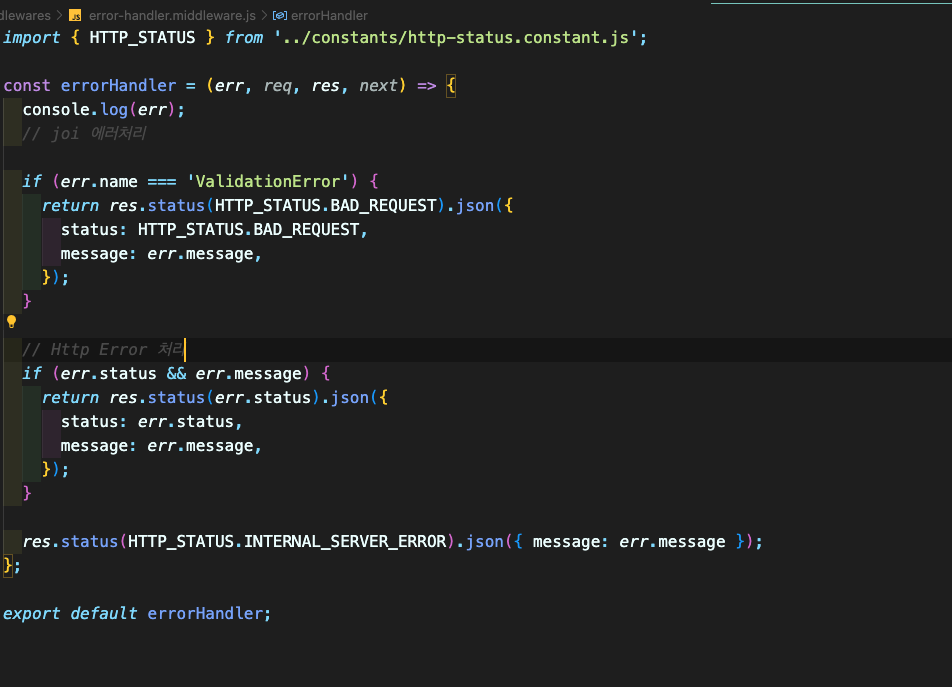Click HTTP_STATUS.INTERNAL_SERVER_ERROR text
The image size is (952, 687).
(287, 541)
